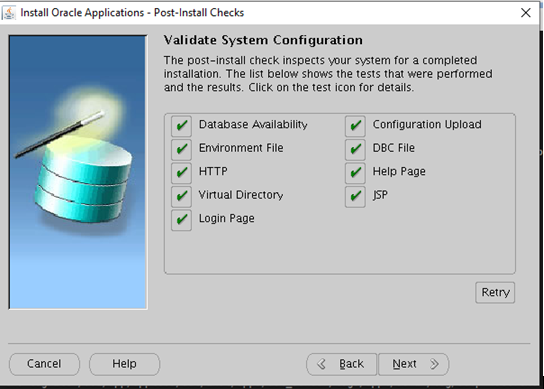Select the 'Environment File' label

pyautogui.click(x=241, y=148)
